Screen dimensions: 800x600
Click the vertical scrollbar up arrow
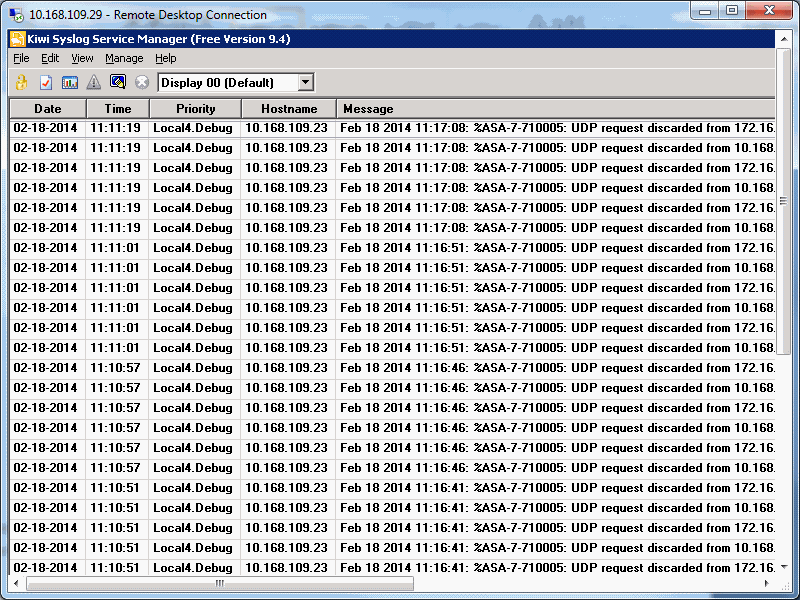point(783,39)
